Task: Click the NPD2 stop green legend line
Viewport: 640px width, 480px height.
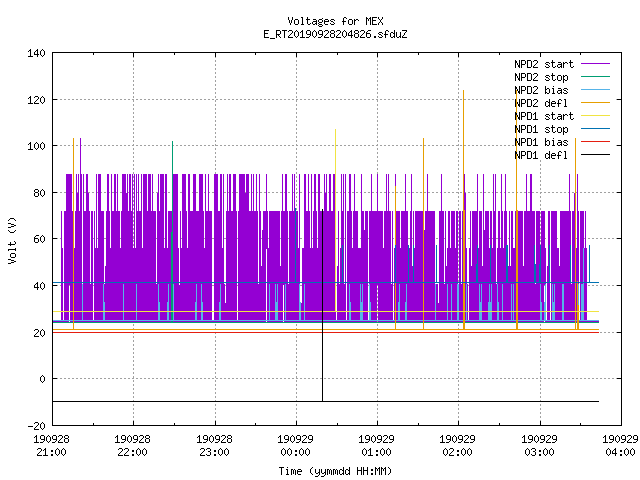Action: tap(595, 77)
